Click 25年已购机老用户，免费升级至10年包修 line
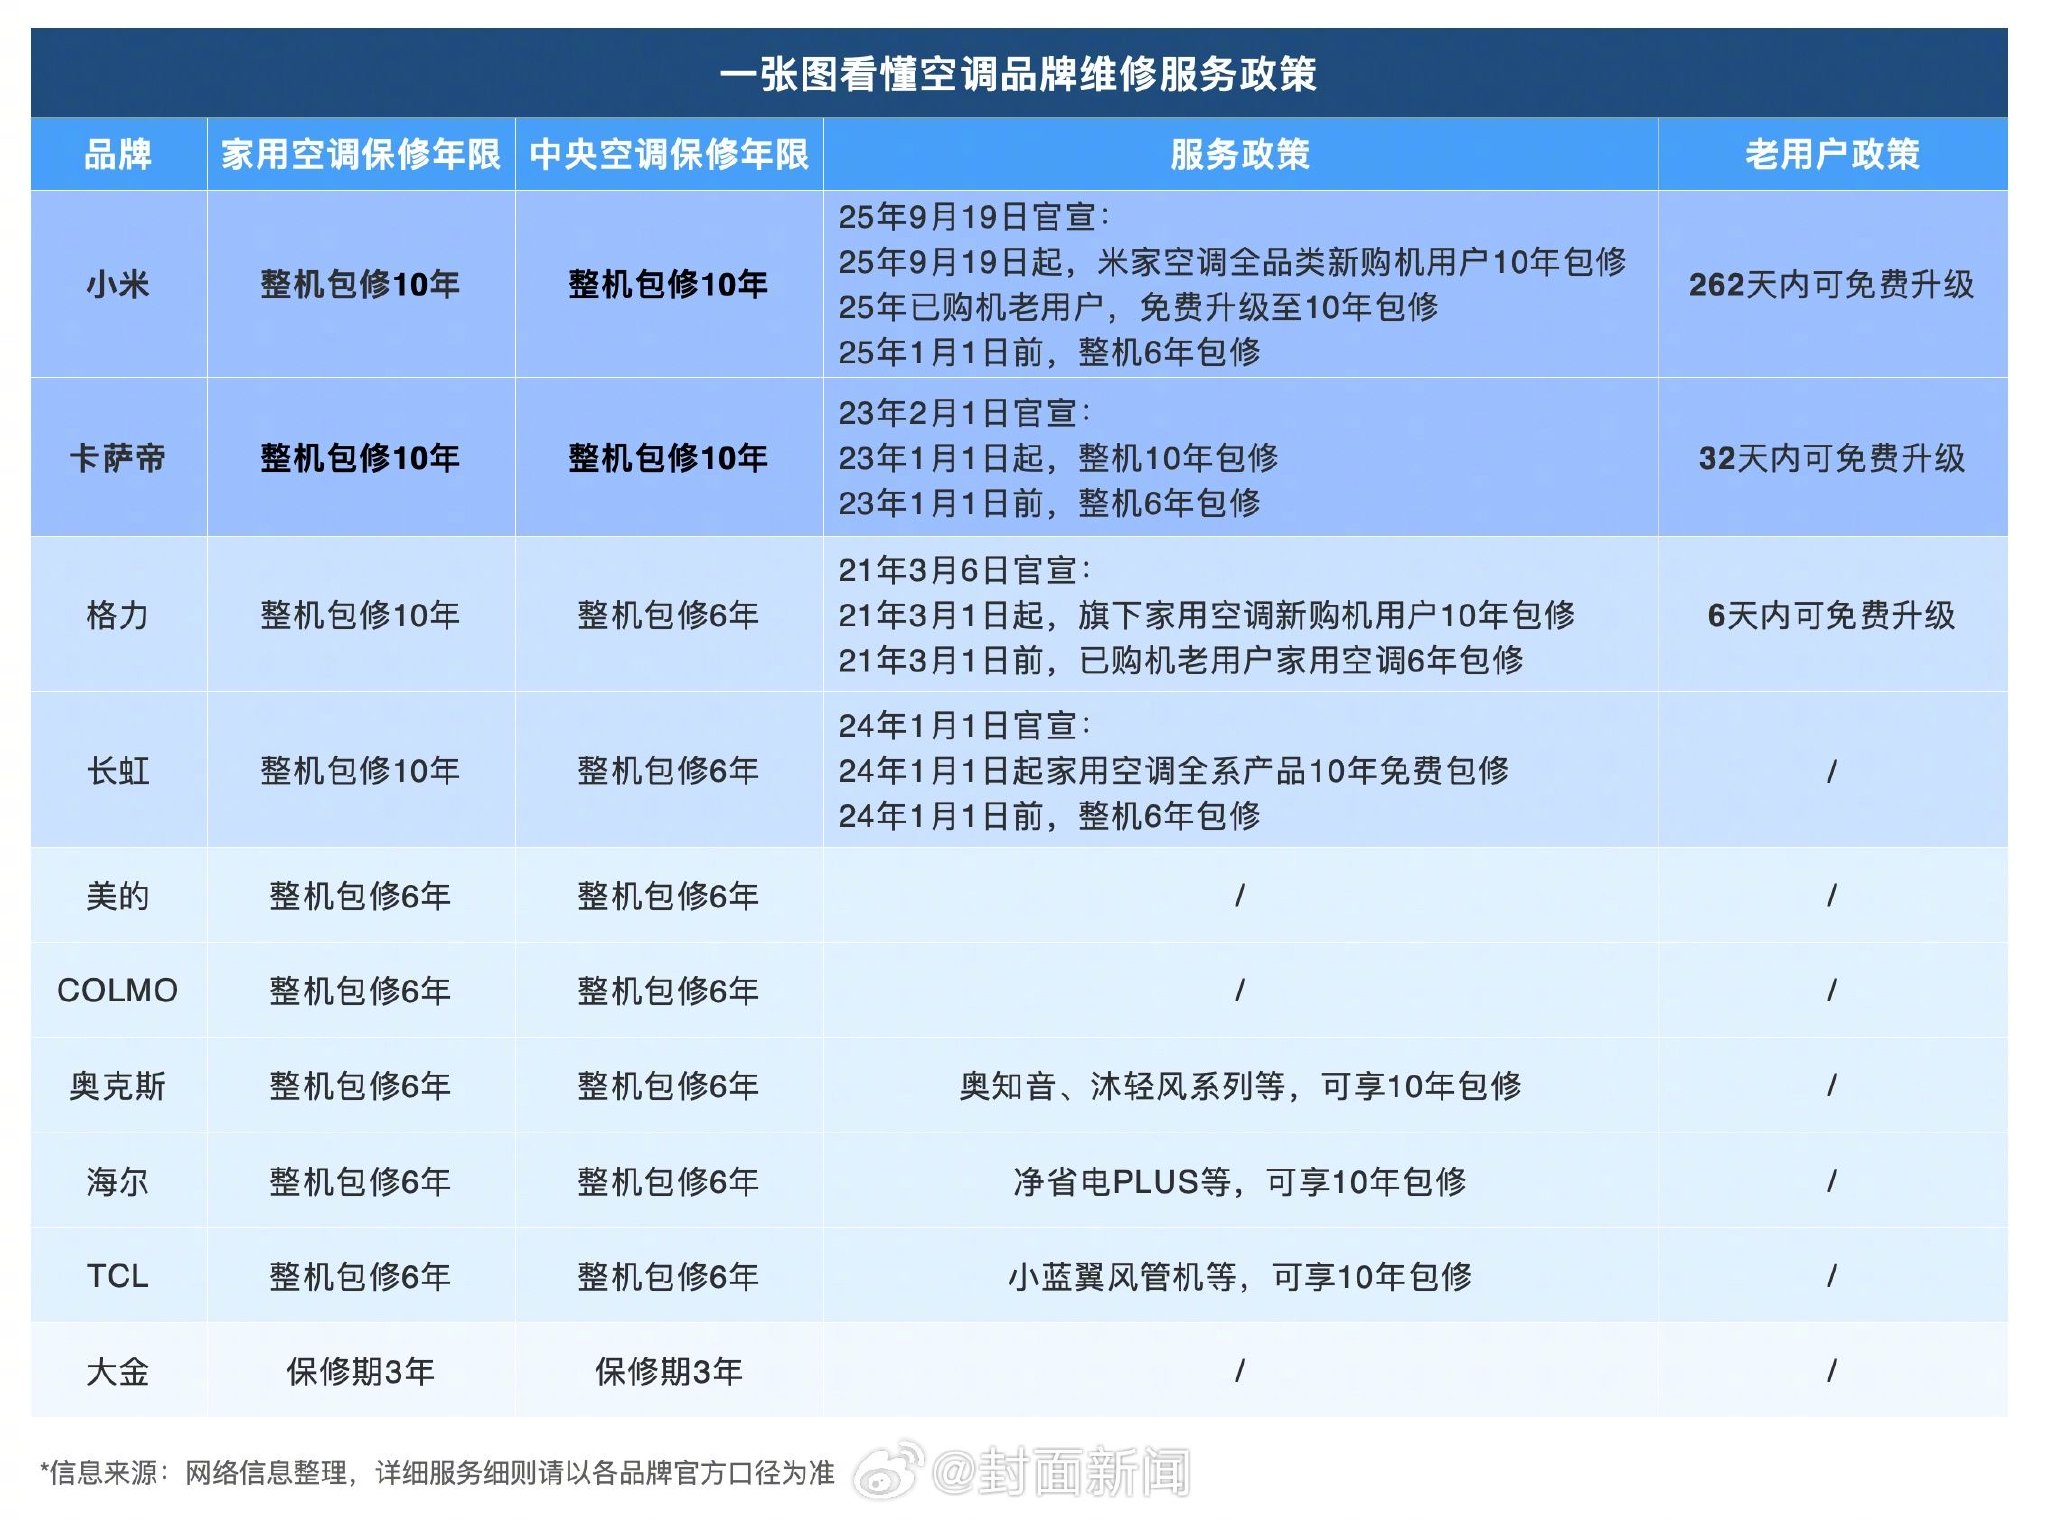 pyautogui.click(x=1138, y=306)
